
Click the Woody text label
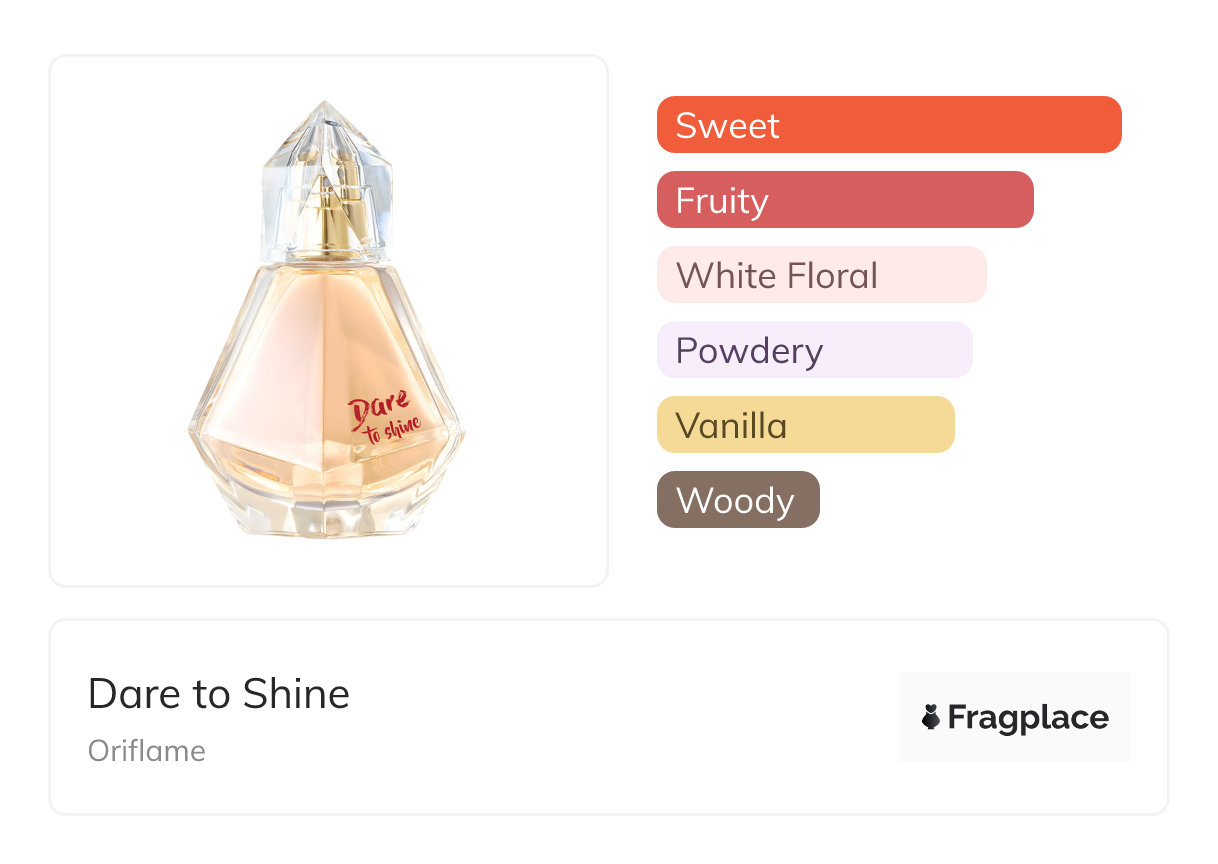735,500
